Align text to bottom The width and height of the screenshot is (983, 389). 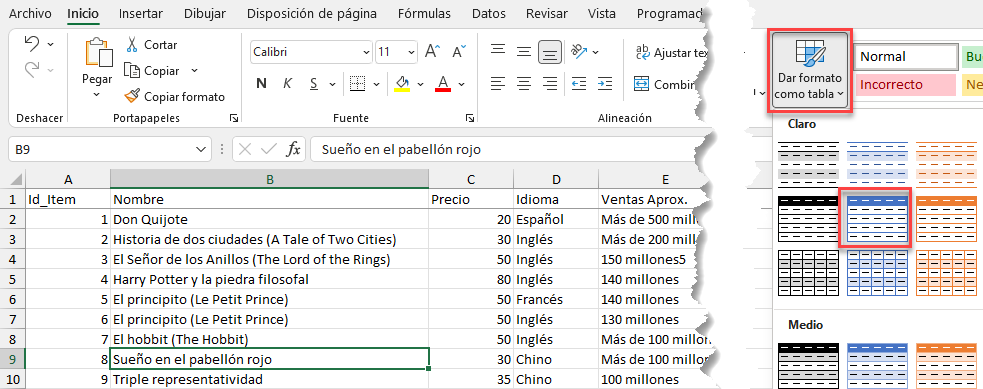550,53
